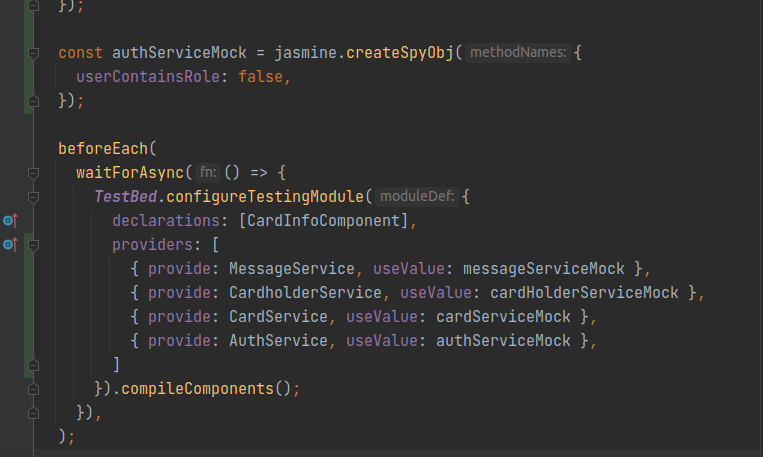
Task: Click 'CardInfoComponent' in declarations array
Action: point(323,220)
